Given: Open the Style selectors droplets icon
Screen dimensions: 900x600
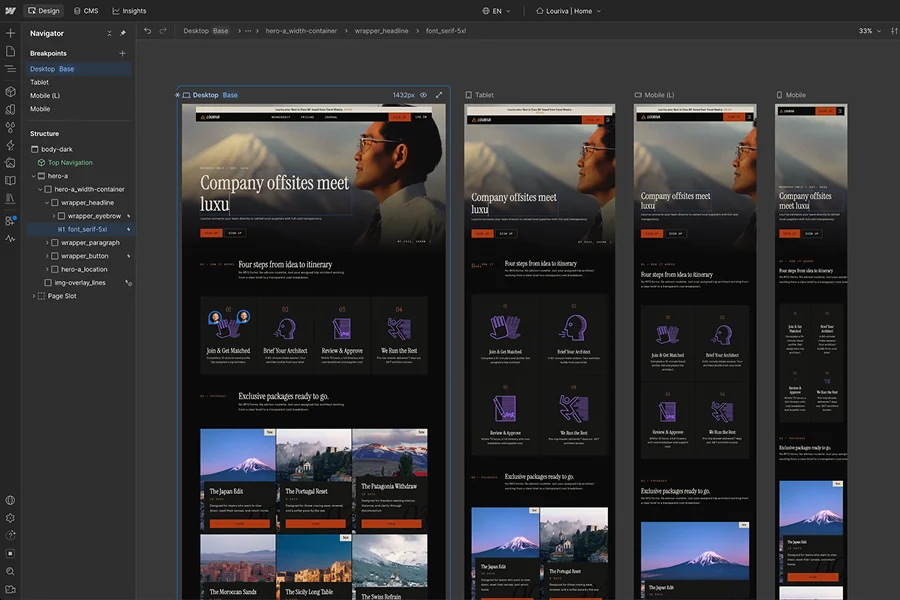Looking at the screenshot, I should [10, 127].
